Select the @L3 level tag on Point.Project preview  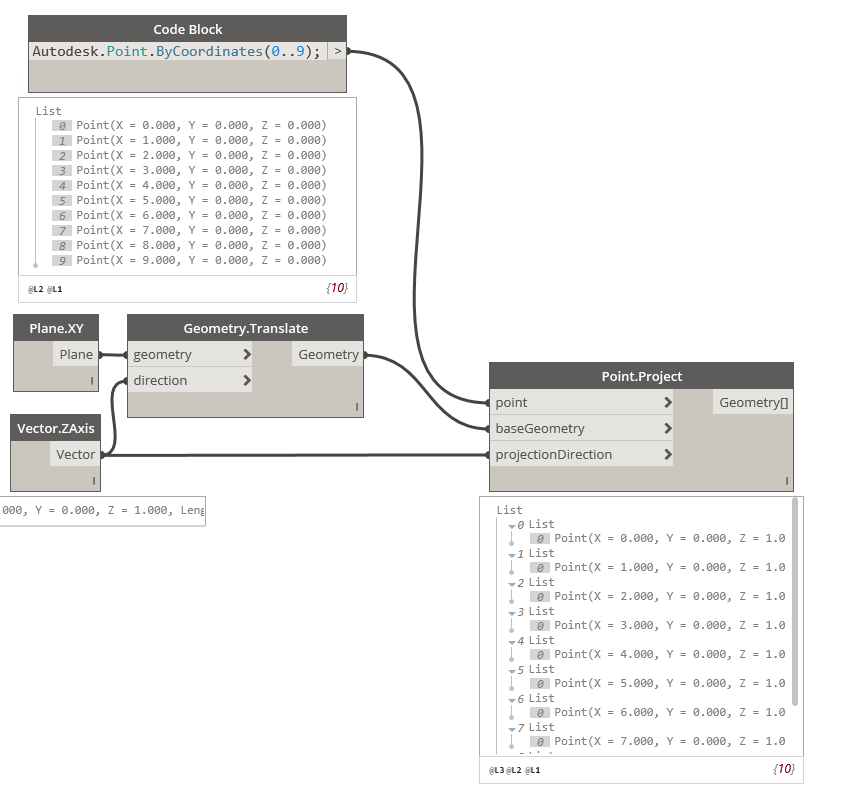[x=495, y=770]
